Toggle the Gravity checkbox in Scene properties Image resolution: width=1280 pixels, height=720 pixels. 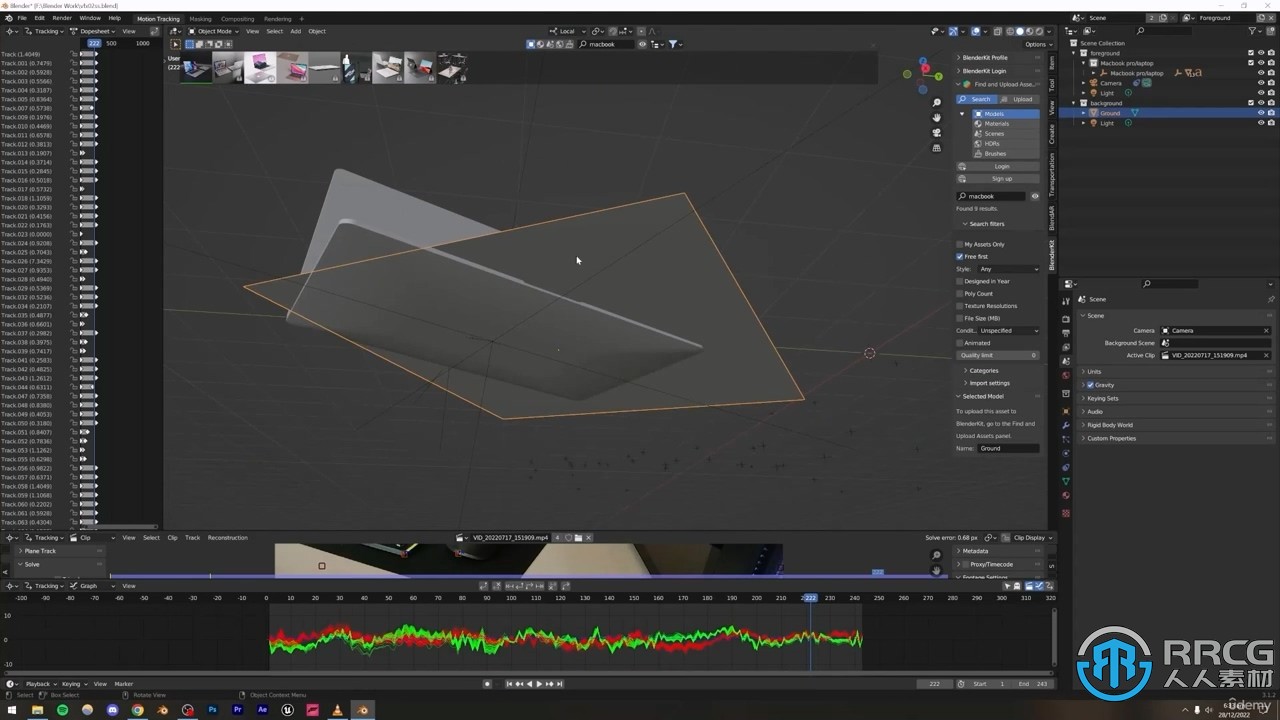[1090, 385]
